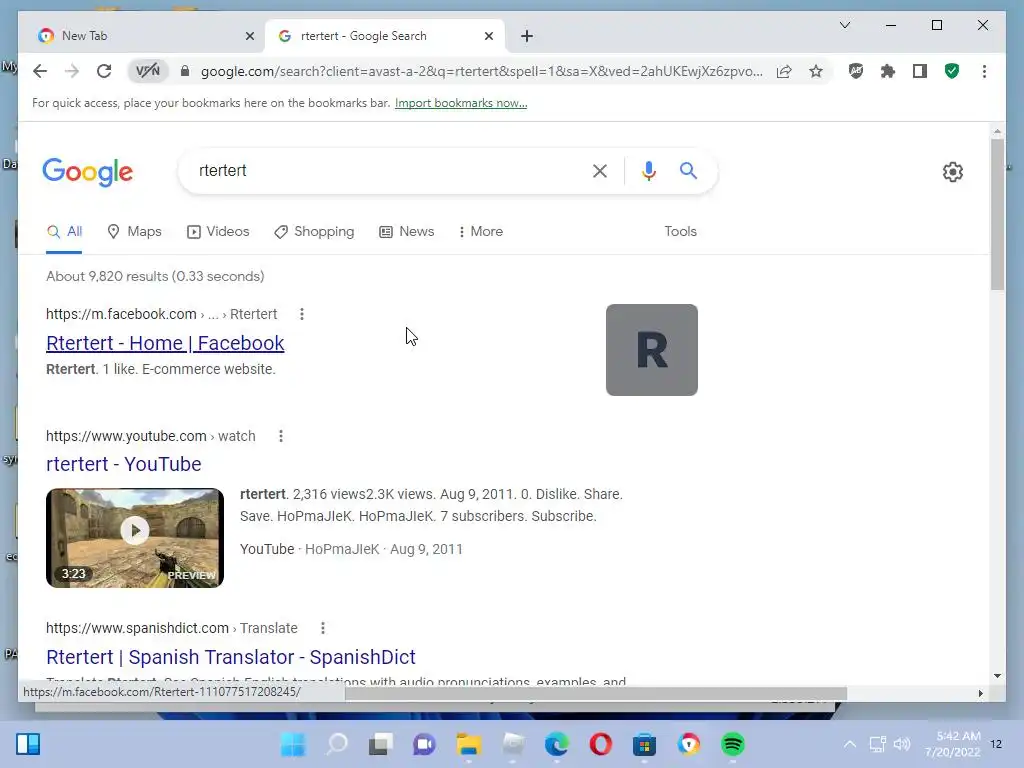Play the YouTube video preview thumbnail

(135, 538)
